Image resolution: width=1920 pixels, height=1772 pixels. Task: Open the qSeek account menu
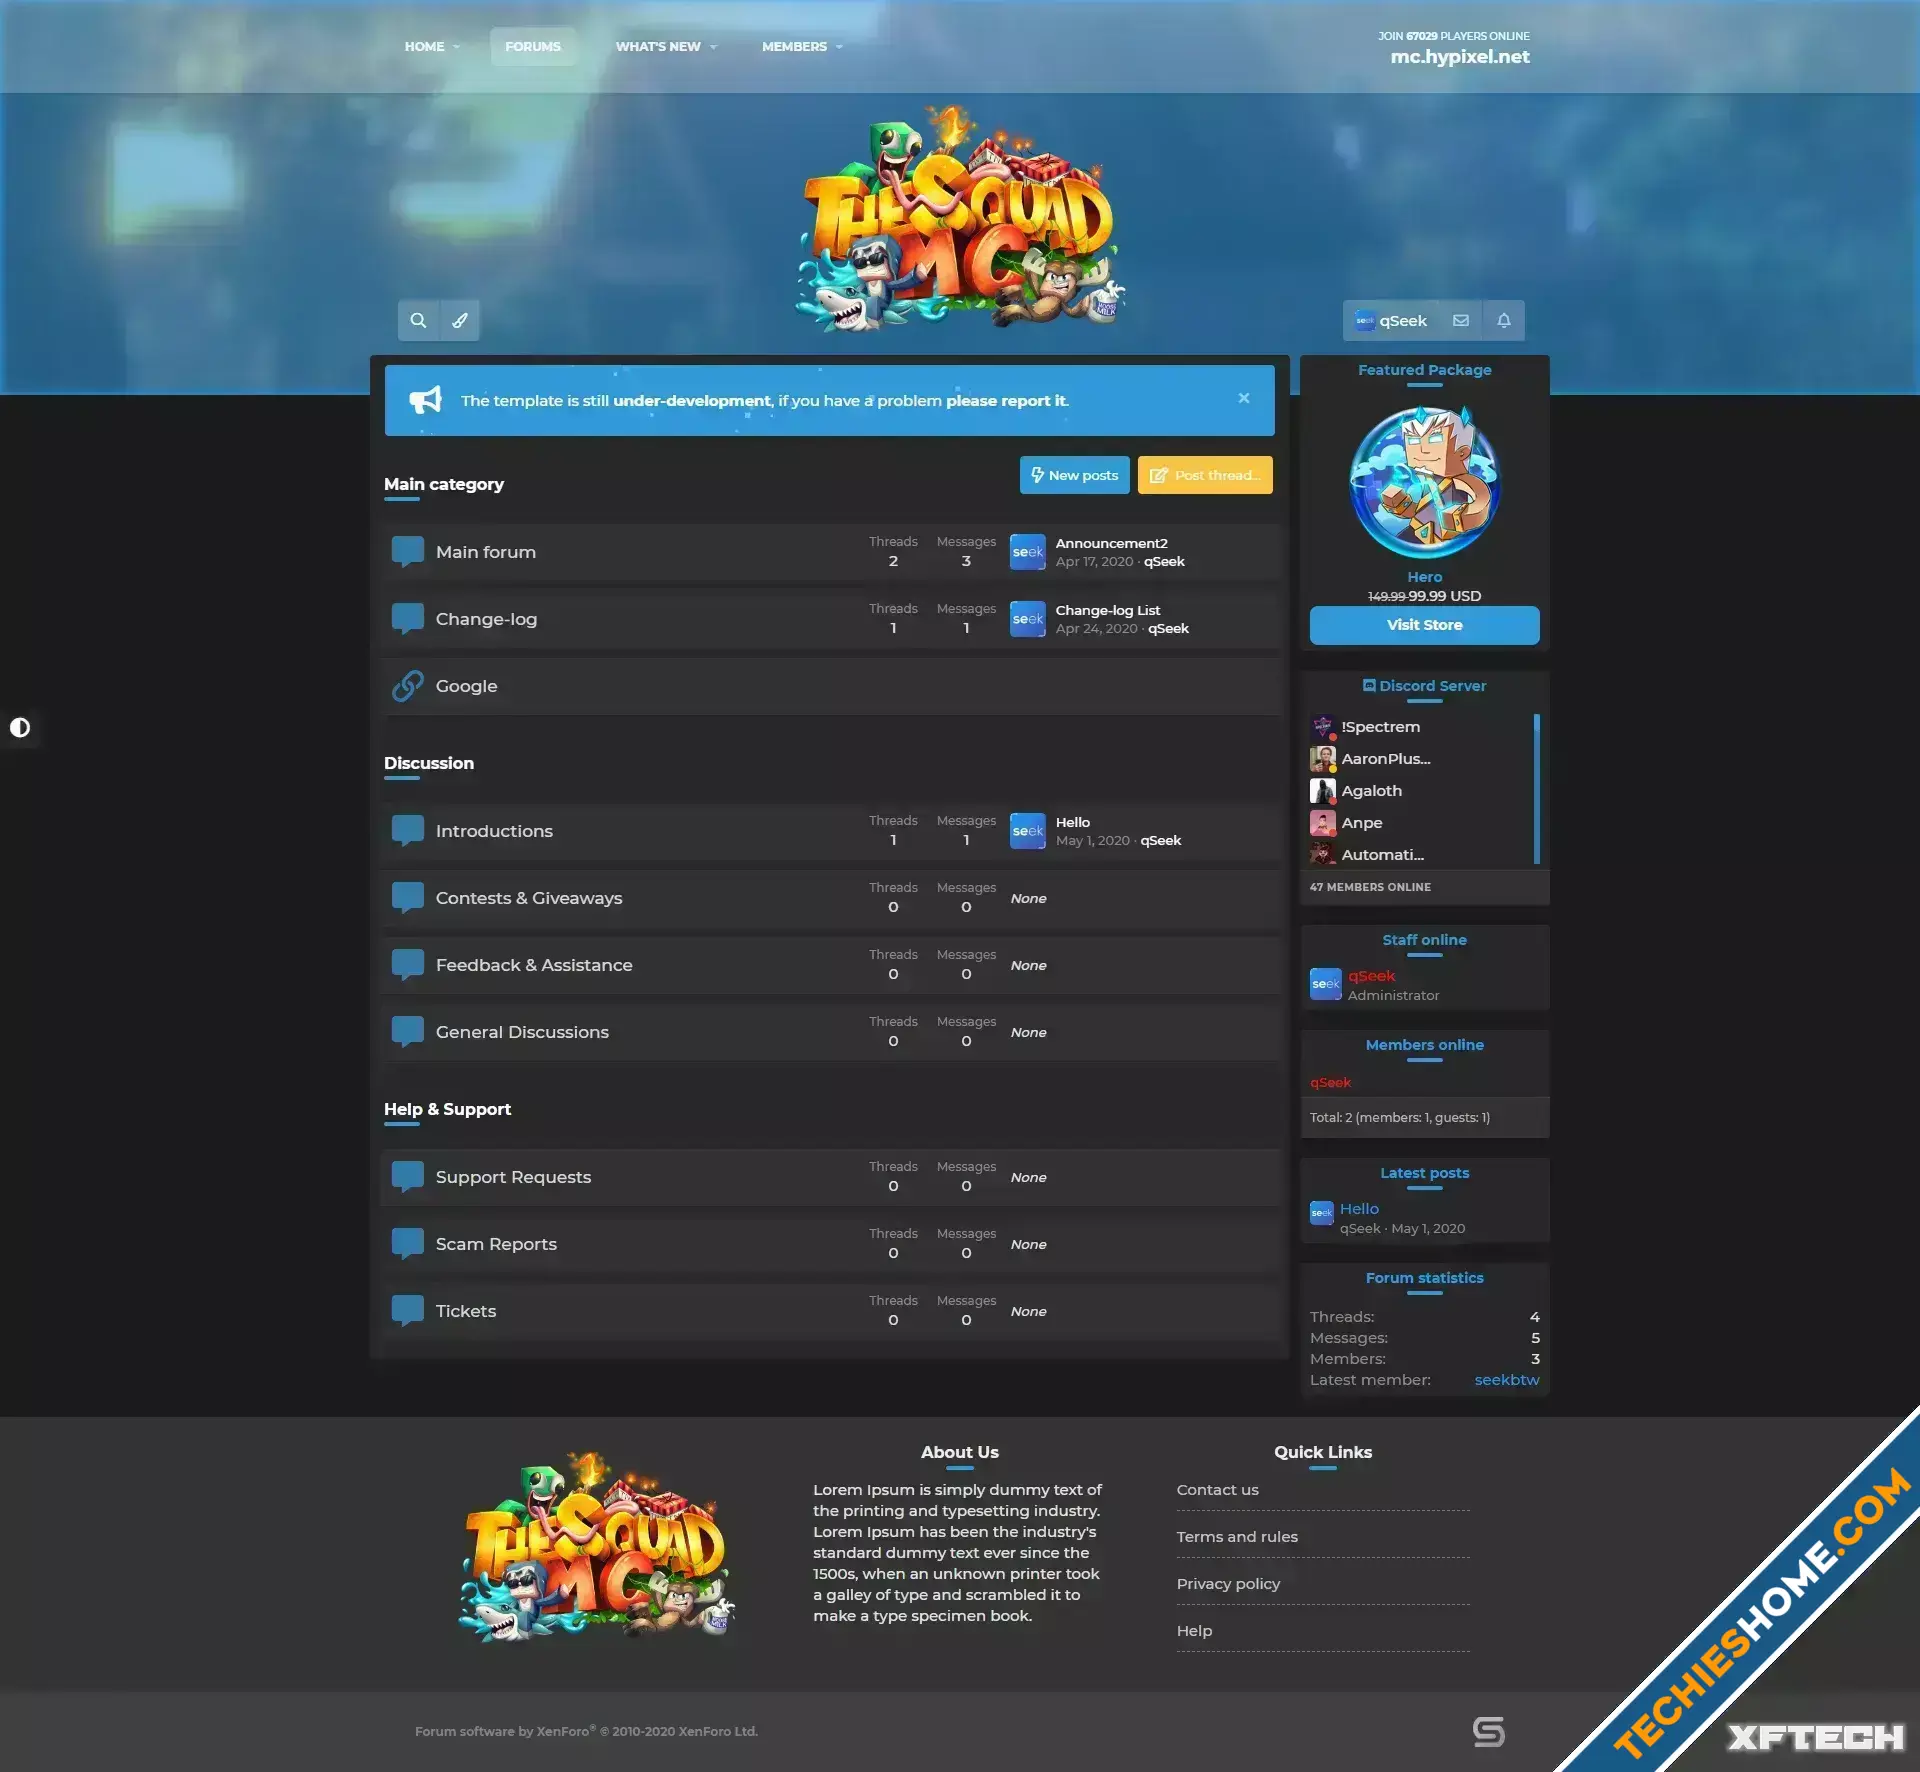click(1391, 321)
